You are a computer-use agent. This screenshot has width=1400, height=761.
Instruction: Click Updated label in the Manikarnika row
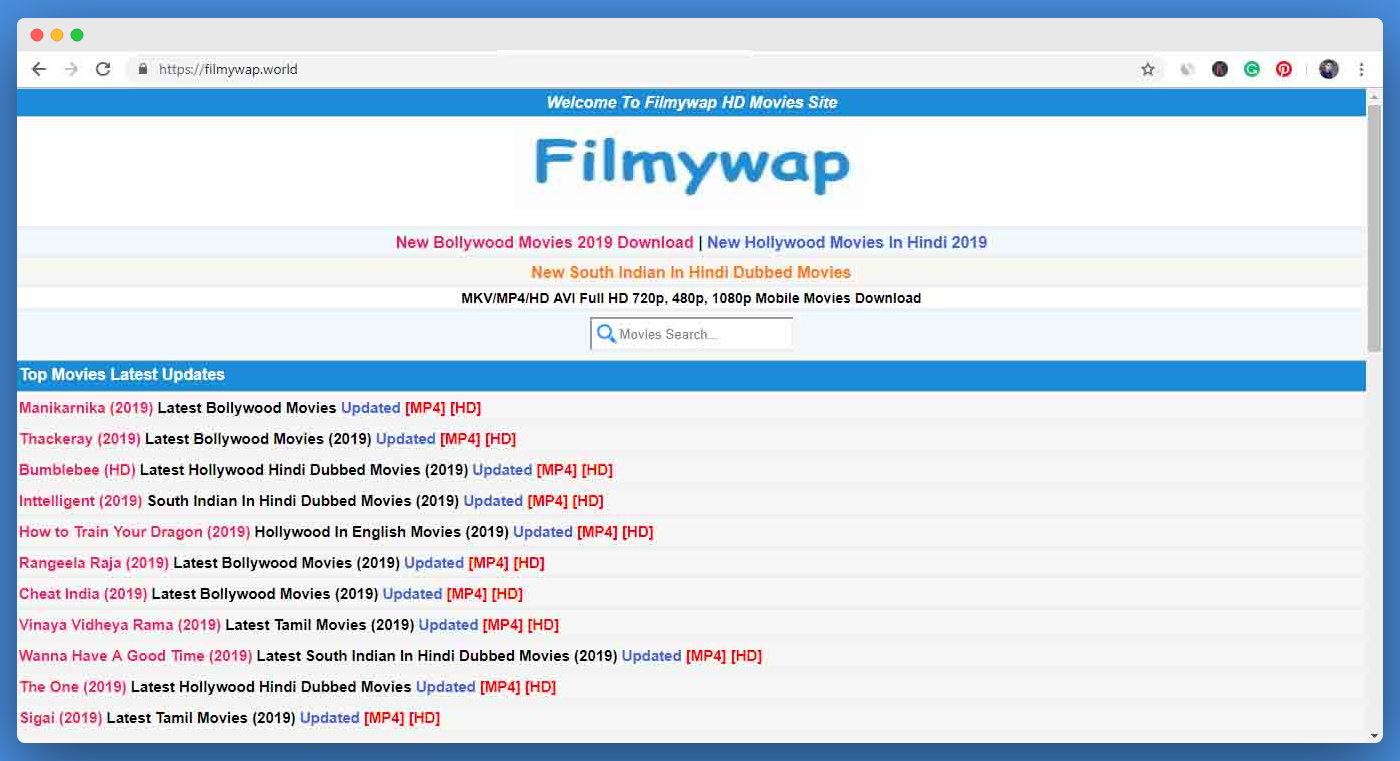point(371,408)
